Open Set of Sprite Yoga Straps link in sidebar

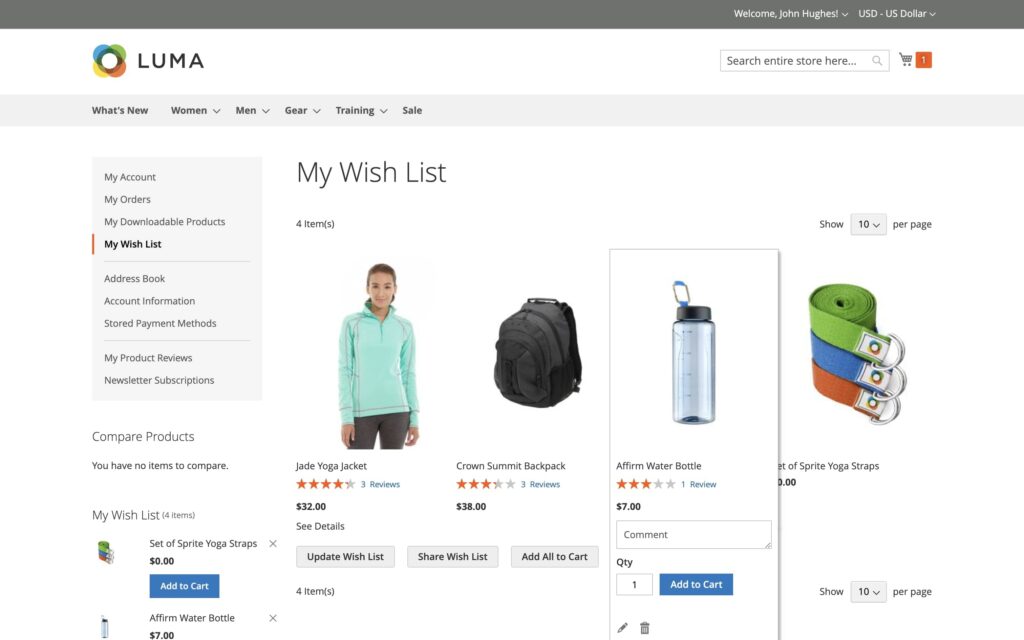point(203,543)
